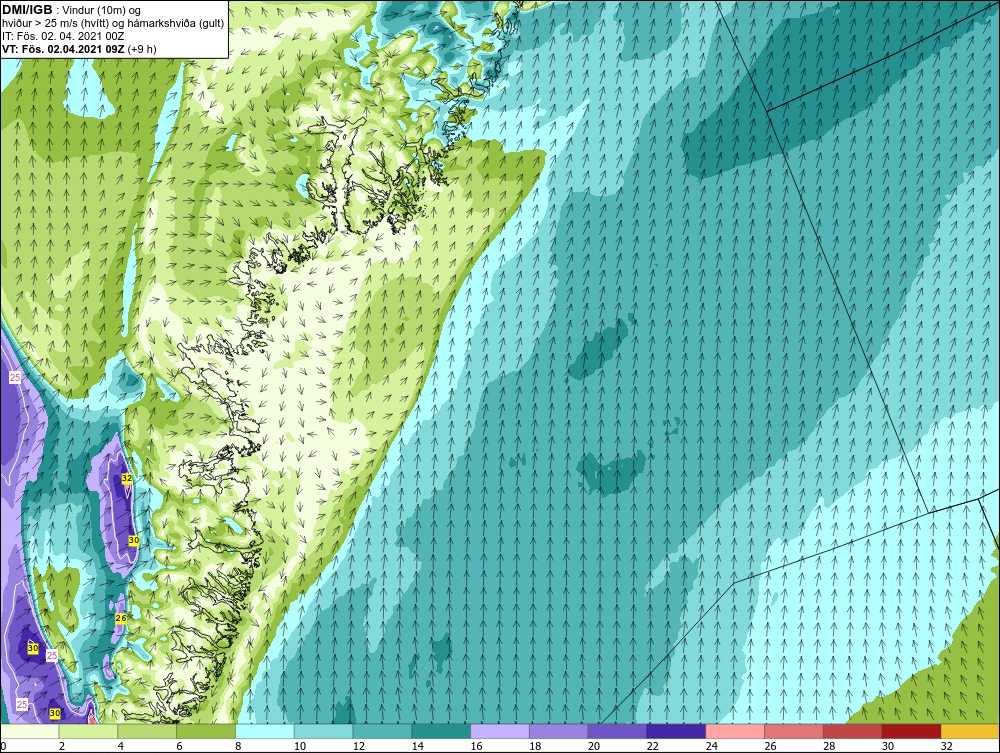Viewport: 1000px width, 753px height.
Task: Pick the 4–6 m/s green legend swatch
Action: point(147,732)
